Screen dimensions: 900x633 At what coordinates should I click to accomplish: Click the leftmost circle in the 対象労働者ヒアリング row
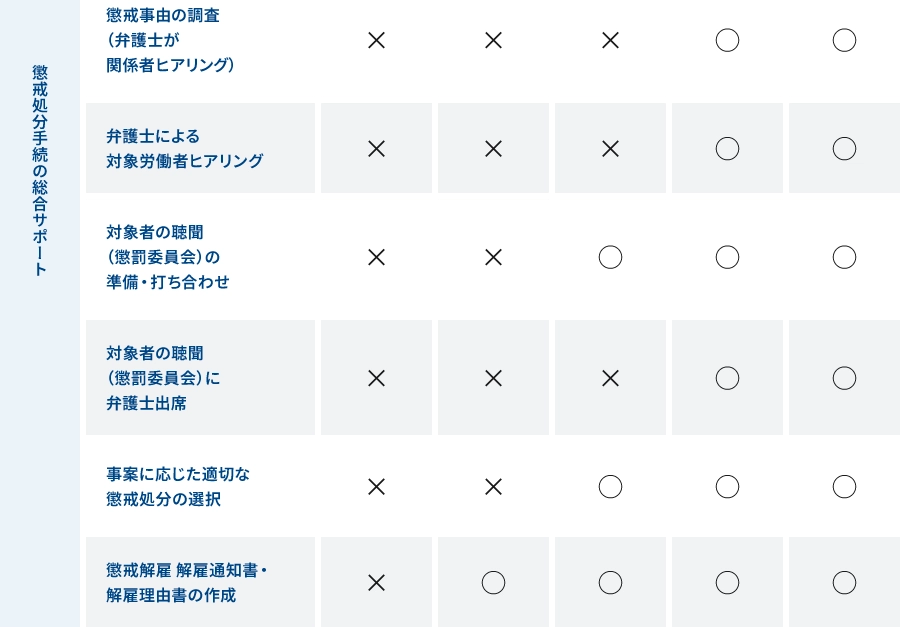727,149
